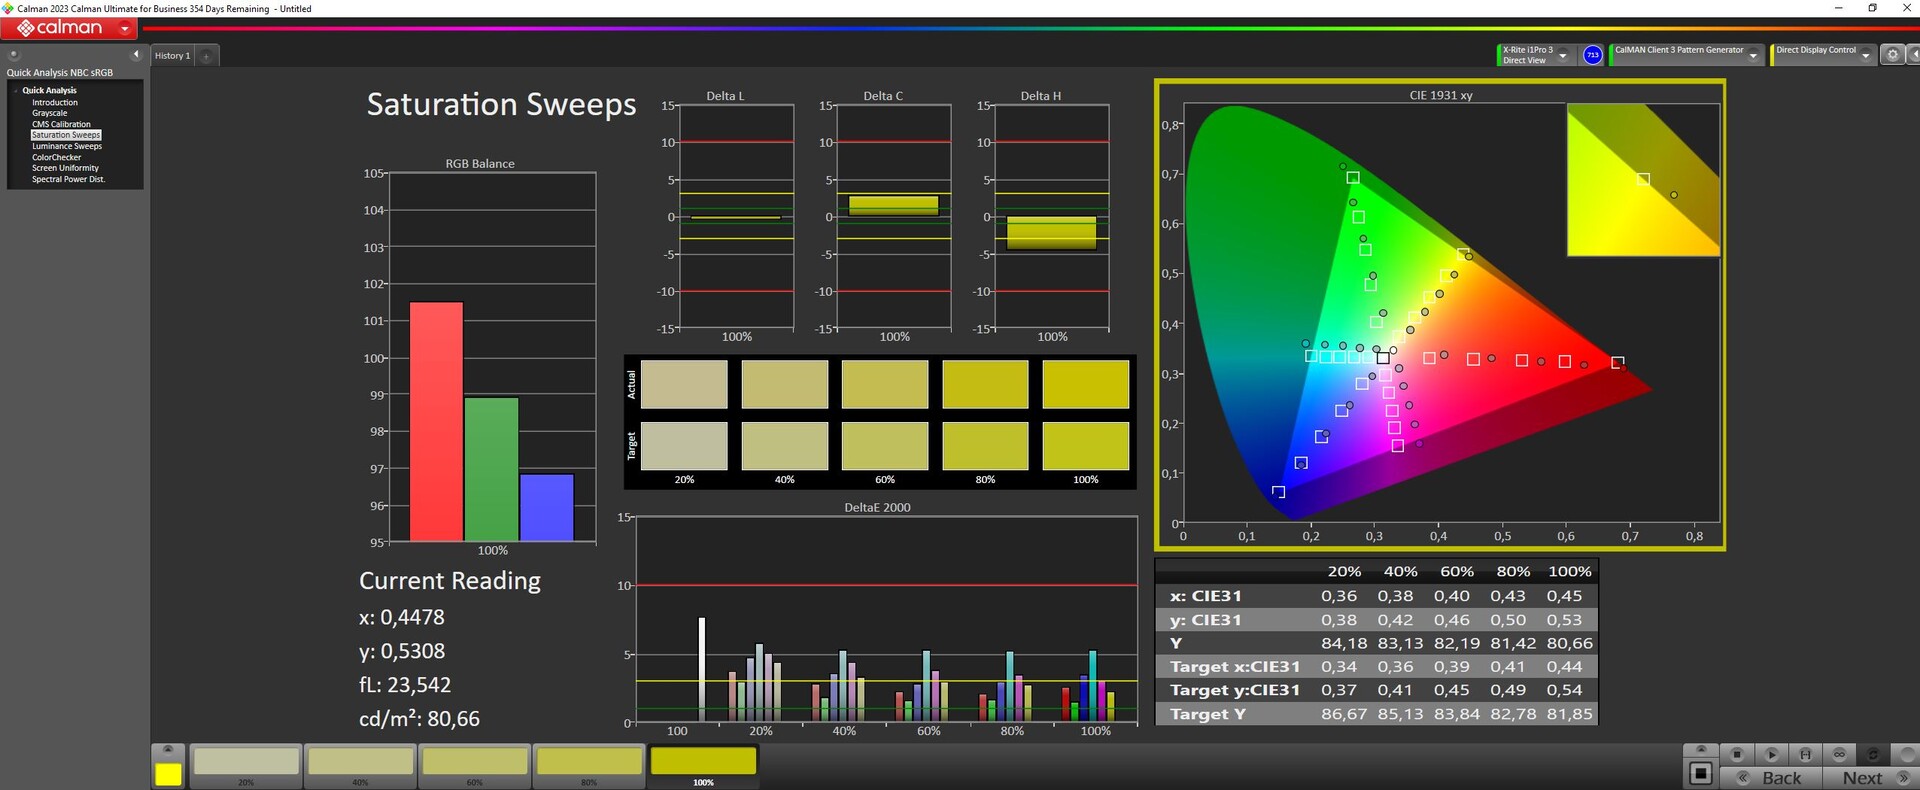
Task: Click the blue 713 meter status badge
Action: tap(1593, 55)
